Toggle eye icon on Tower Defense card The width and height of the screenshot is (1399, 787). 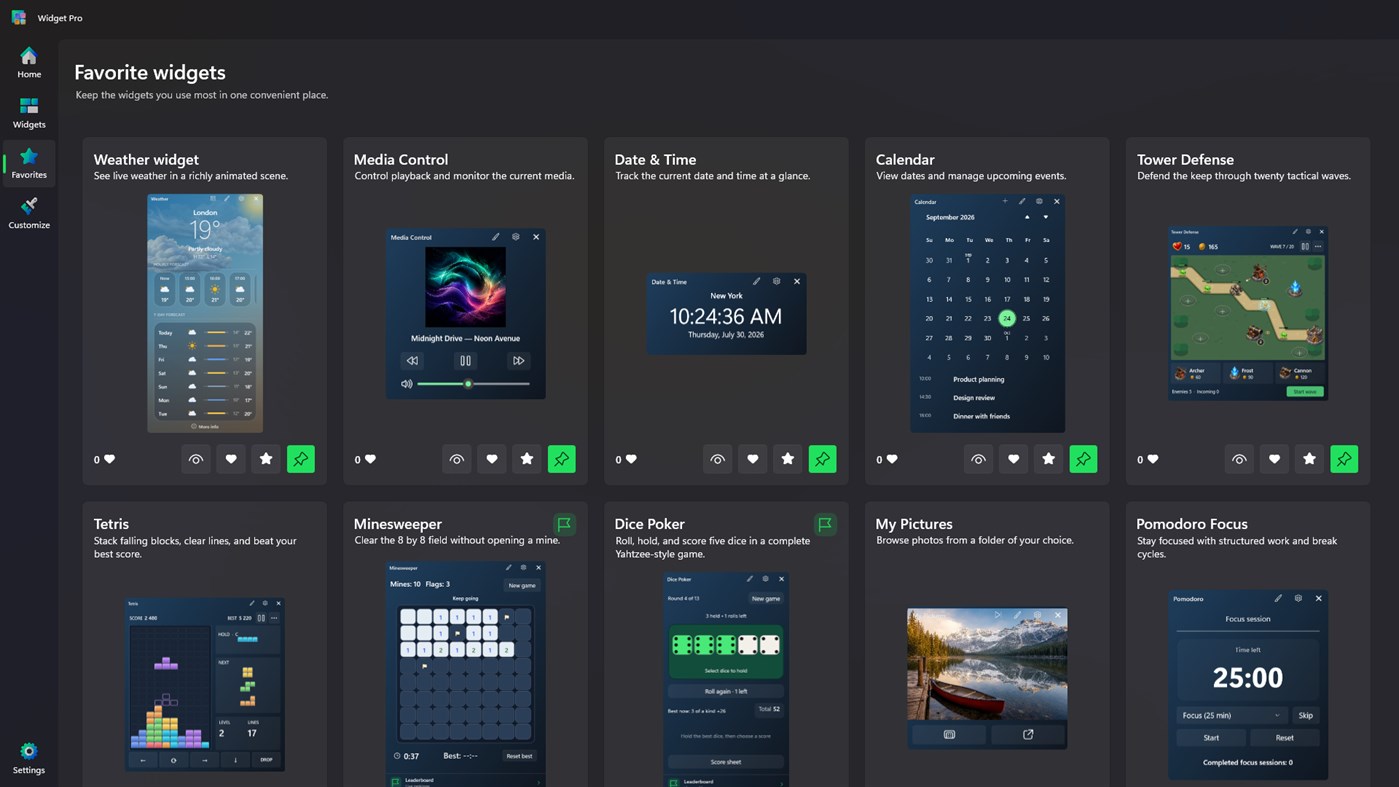(x=1240, y=459)
